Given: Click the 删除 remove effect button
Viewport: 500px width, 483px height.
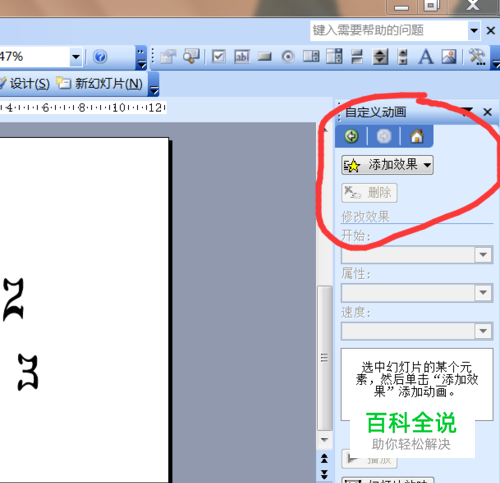Looking at the screenshot, I should (369, 193).
